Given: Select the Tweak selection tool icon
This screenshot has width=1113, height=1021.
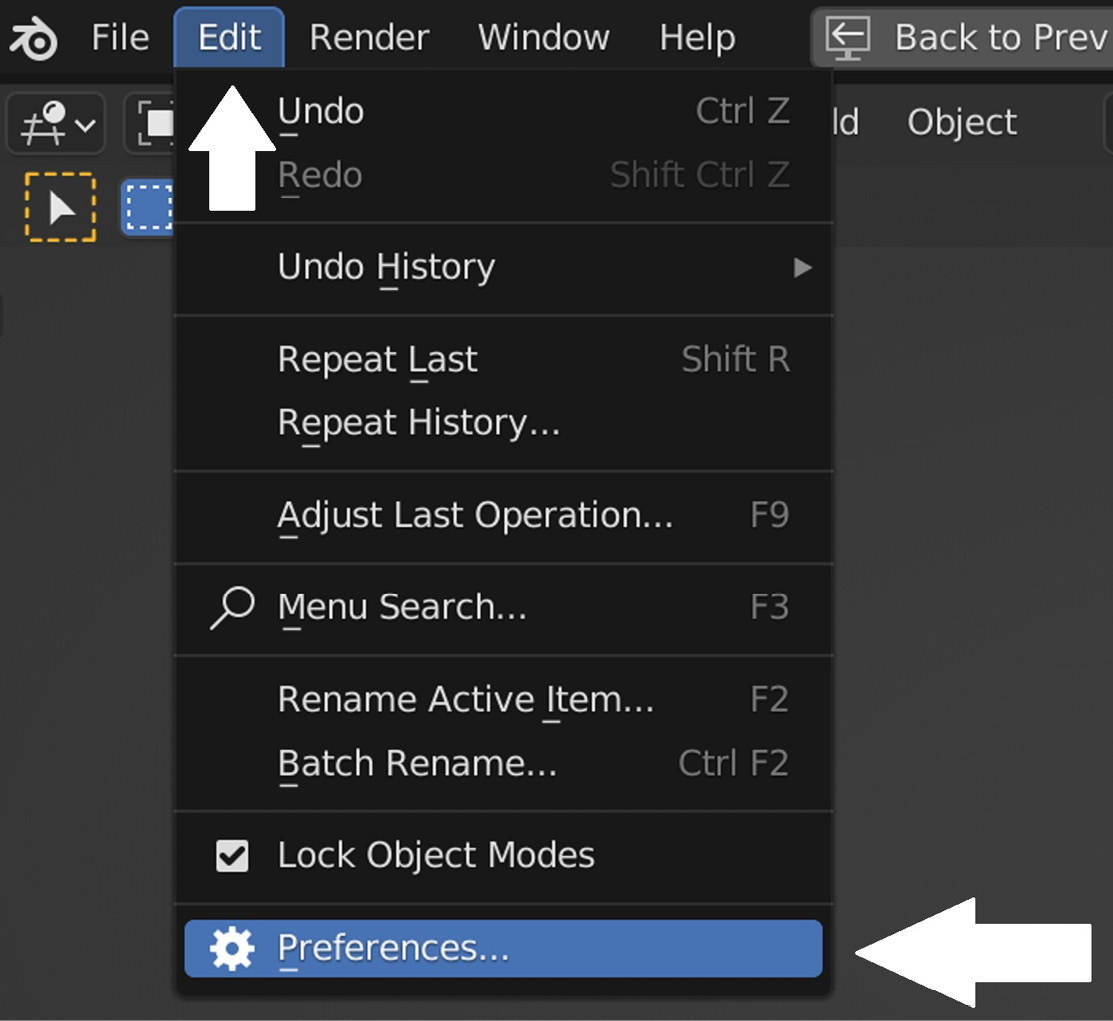Looking at the screenshot, I should pyautogui.click(x=60, y=207).
